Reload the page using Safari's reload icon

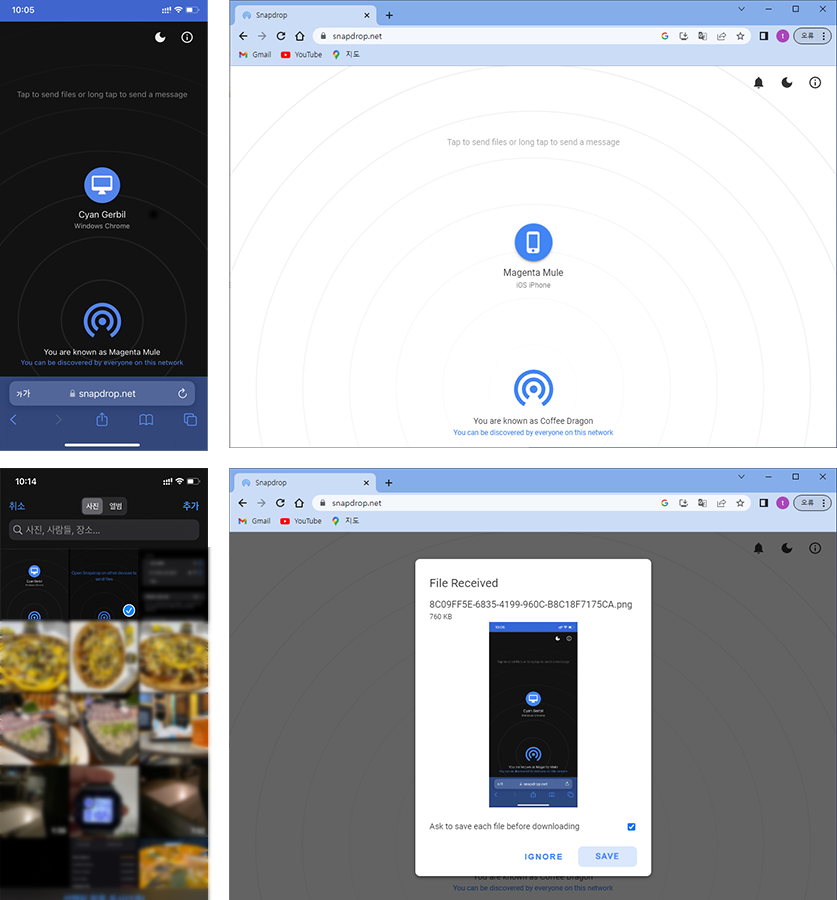(183, 394)
